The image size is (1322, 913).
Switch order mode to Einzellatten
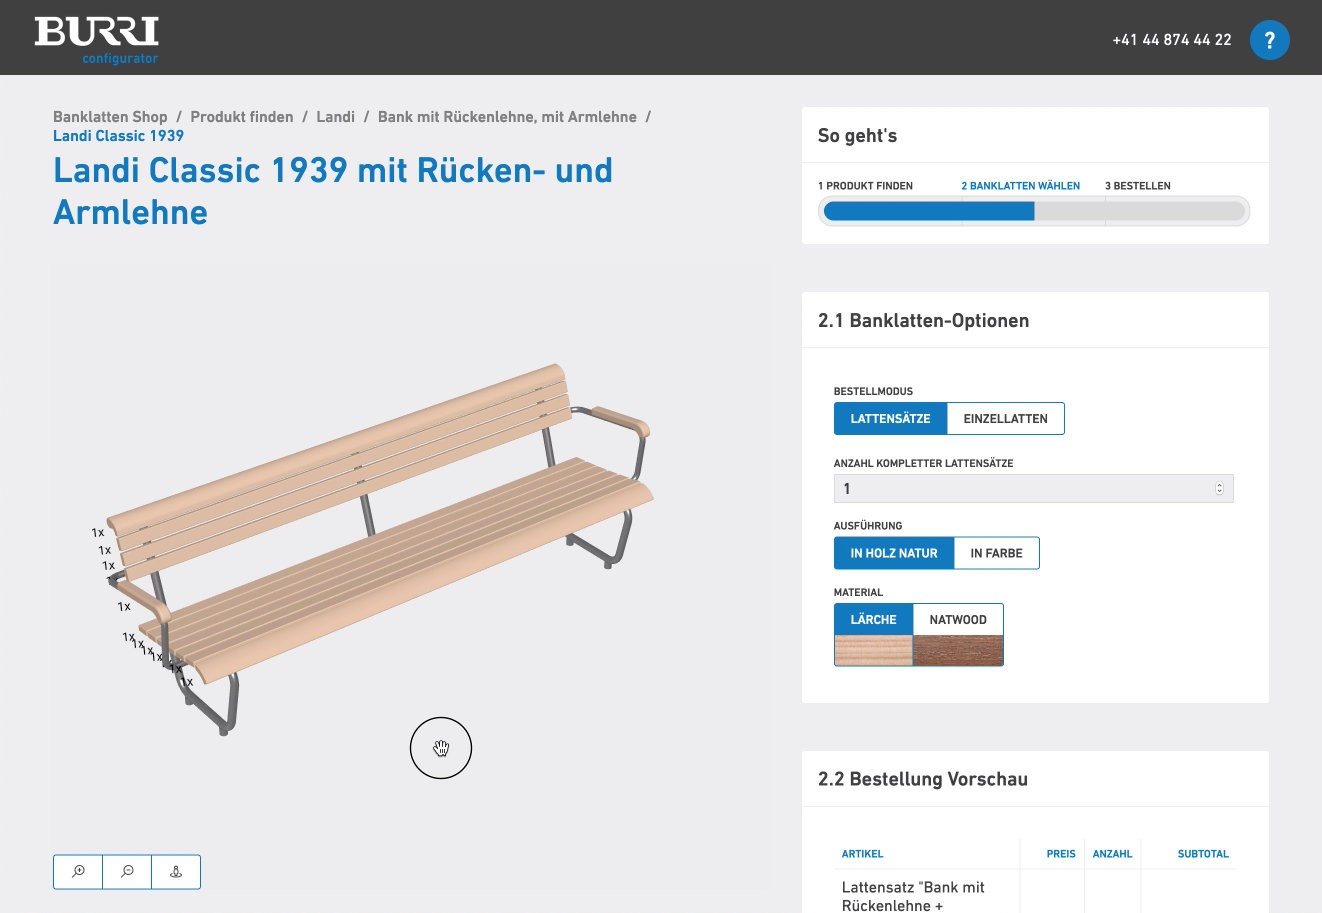pyautogui.click(x=1005, y=419)
